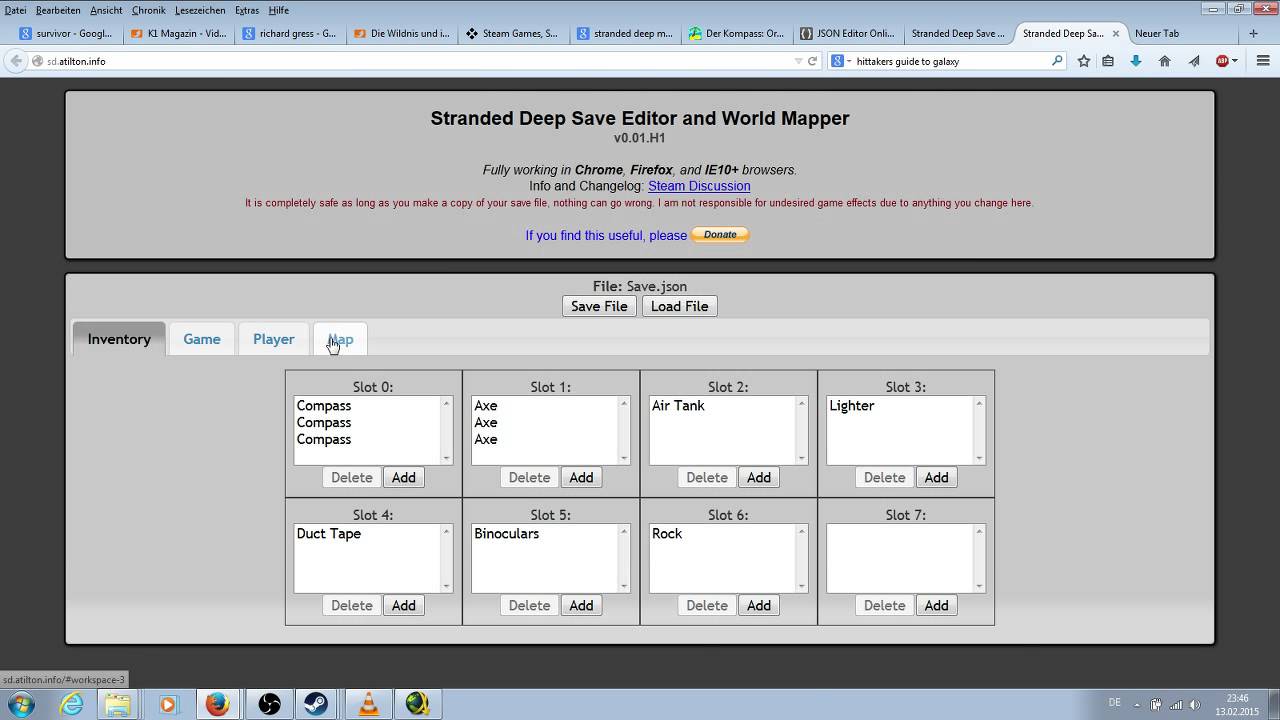Click the search magnifier icon
Image resolution: width=1280 pixels, height=720 pixels.
click(x=1057, y=61)
